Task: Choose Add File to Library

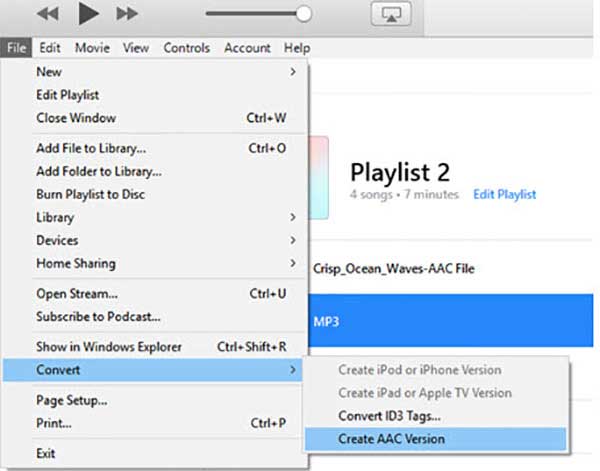Action: coord(153,148)
